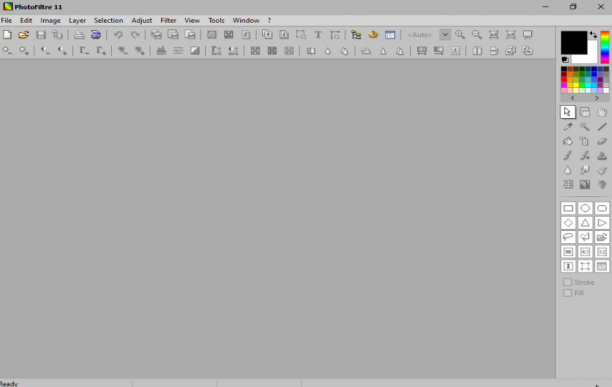
Task: Open a file with the folder icon
Action: (x=24, y=35)
